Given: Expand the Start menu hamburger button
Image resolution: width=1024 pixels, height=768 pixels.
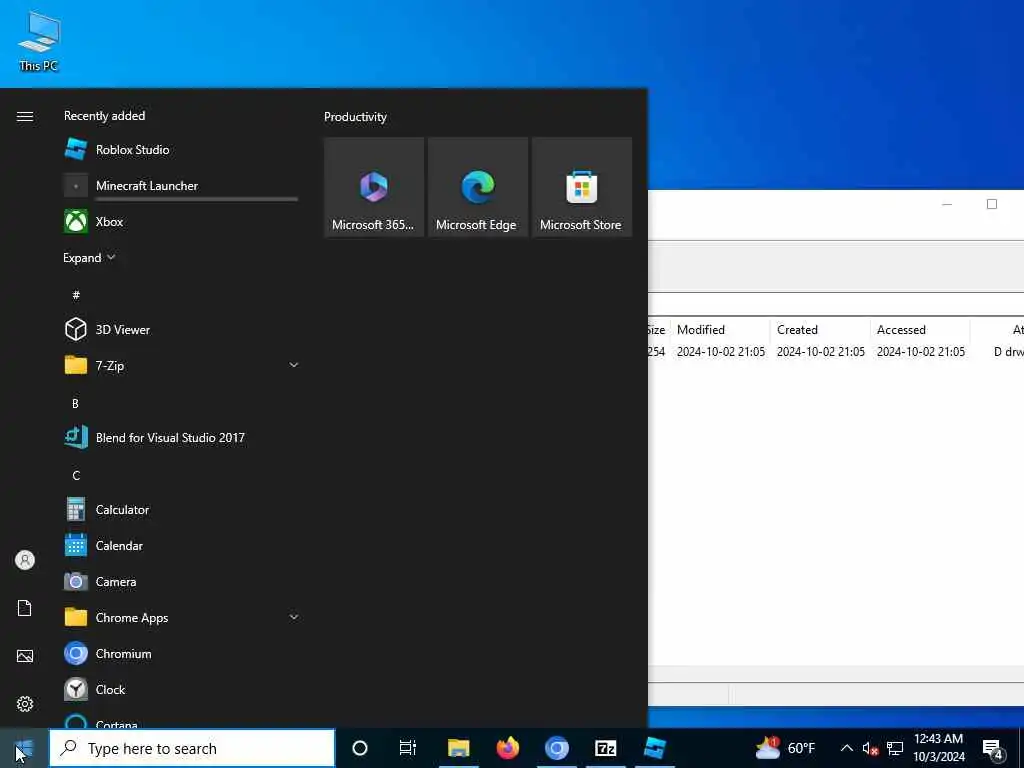Looking at the screenshot, I should (x=25, y=116).
